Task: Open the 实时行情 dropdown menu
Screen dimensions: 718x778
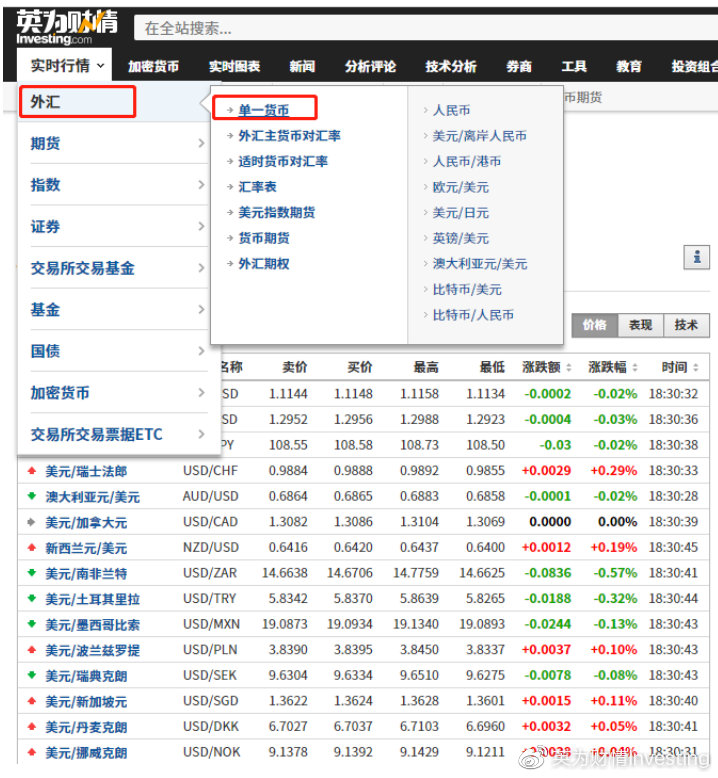Action: tap(65, 65)
